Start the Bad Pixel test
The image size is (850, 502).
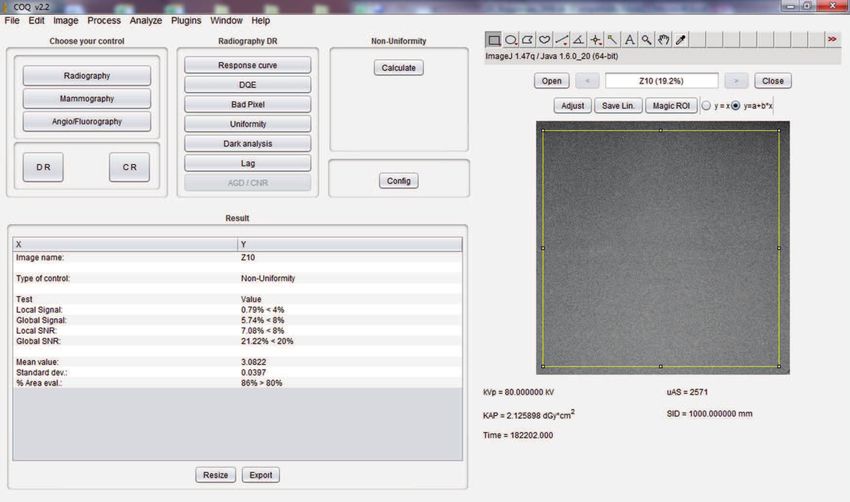click(248, 104)
